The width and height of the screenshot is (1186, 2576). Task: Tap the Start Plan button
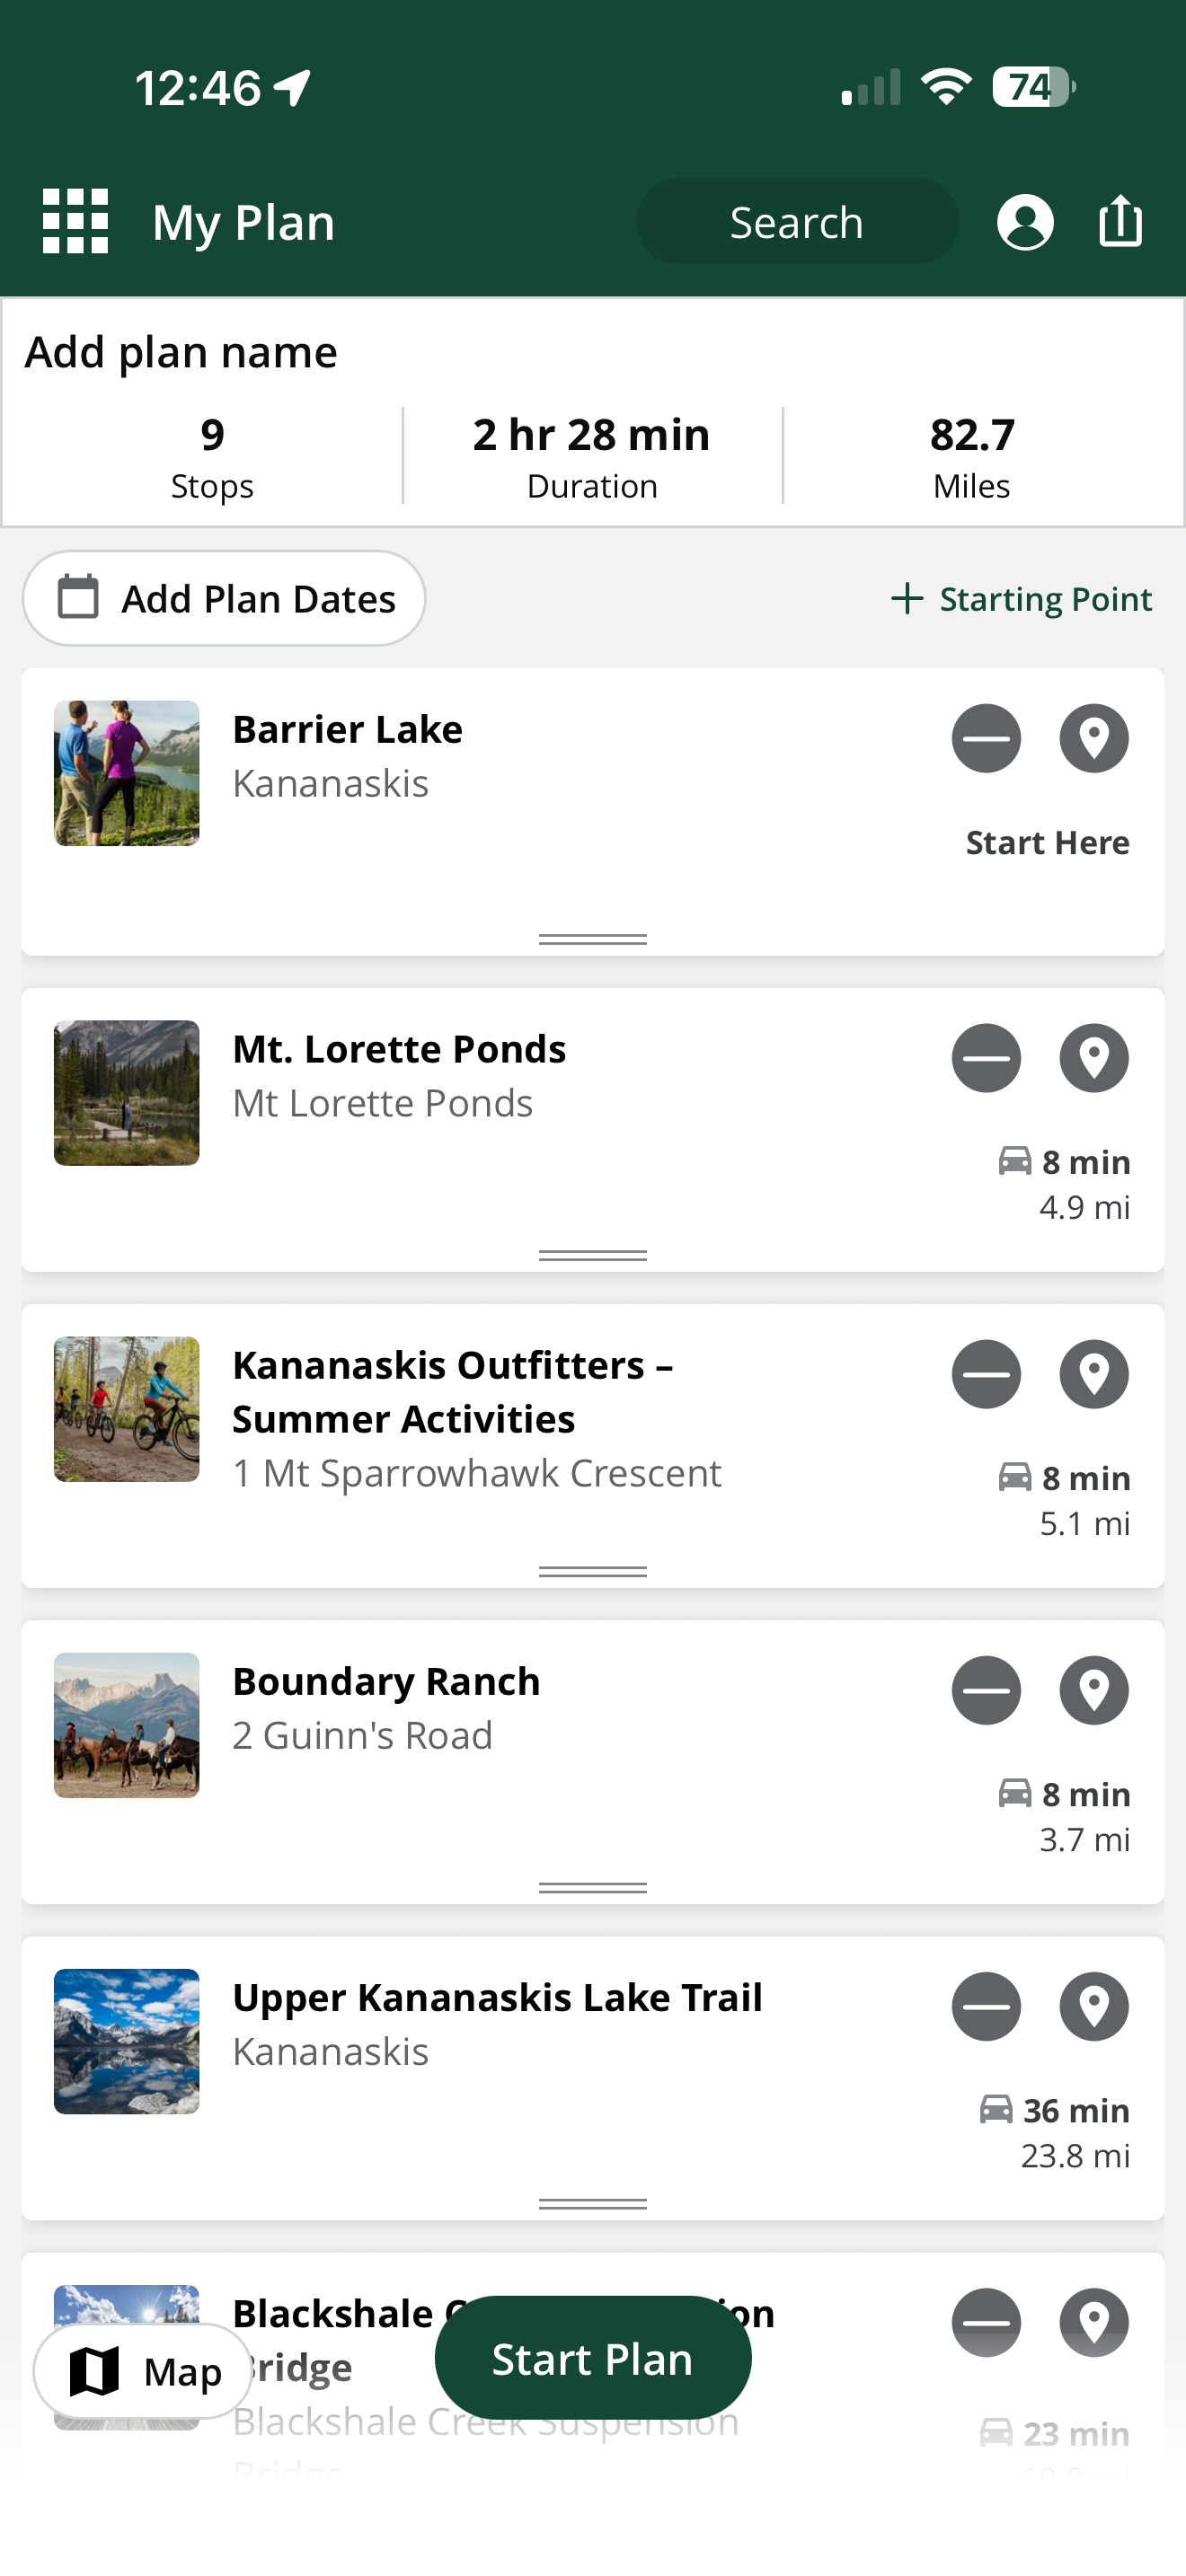(x=593, y=2358)
